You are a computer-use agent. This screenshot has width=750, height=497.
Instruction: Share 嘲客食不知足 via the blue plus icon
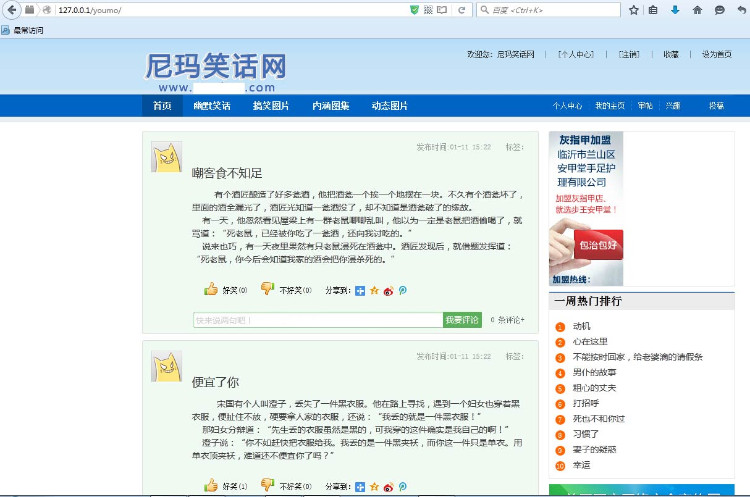point(360,291)
